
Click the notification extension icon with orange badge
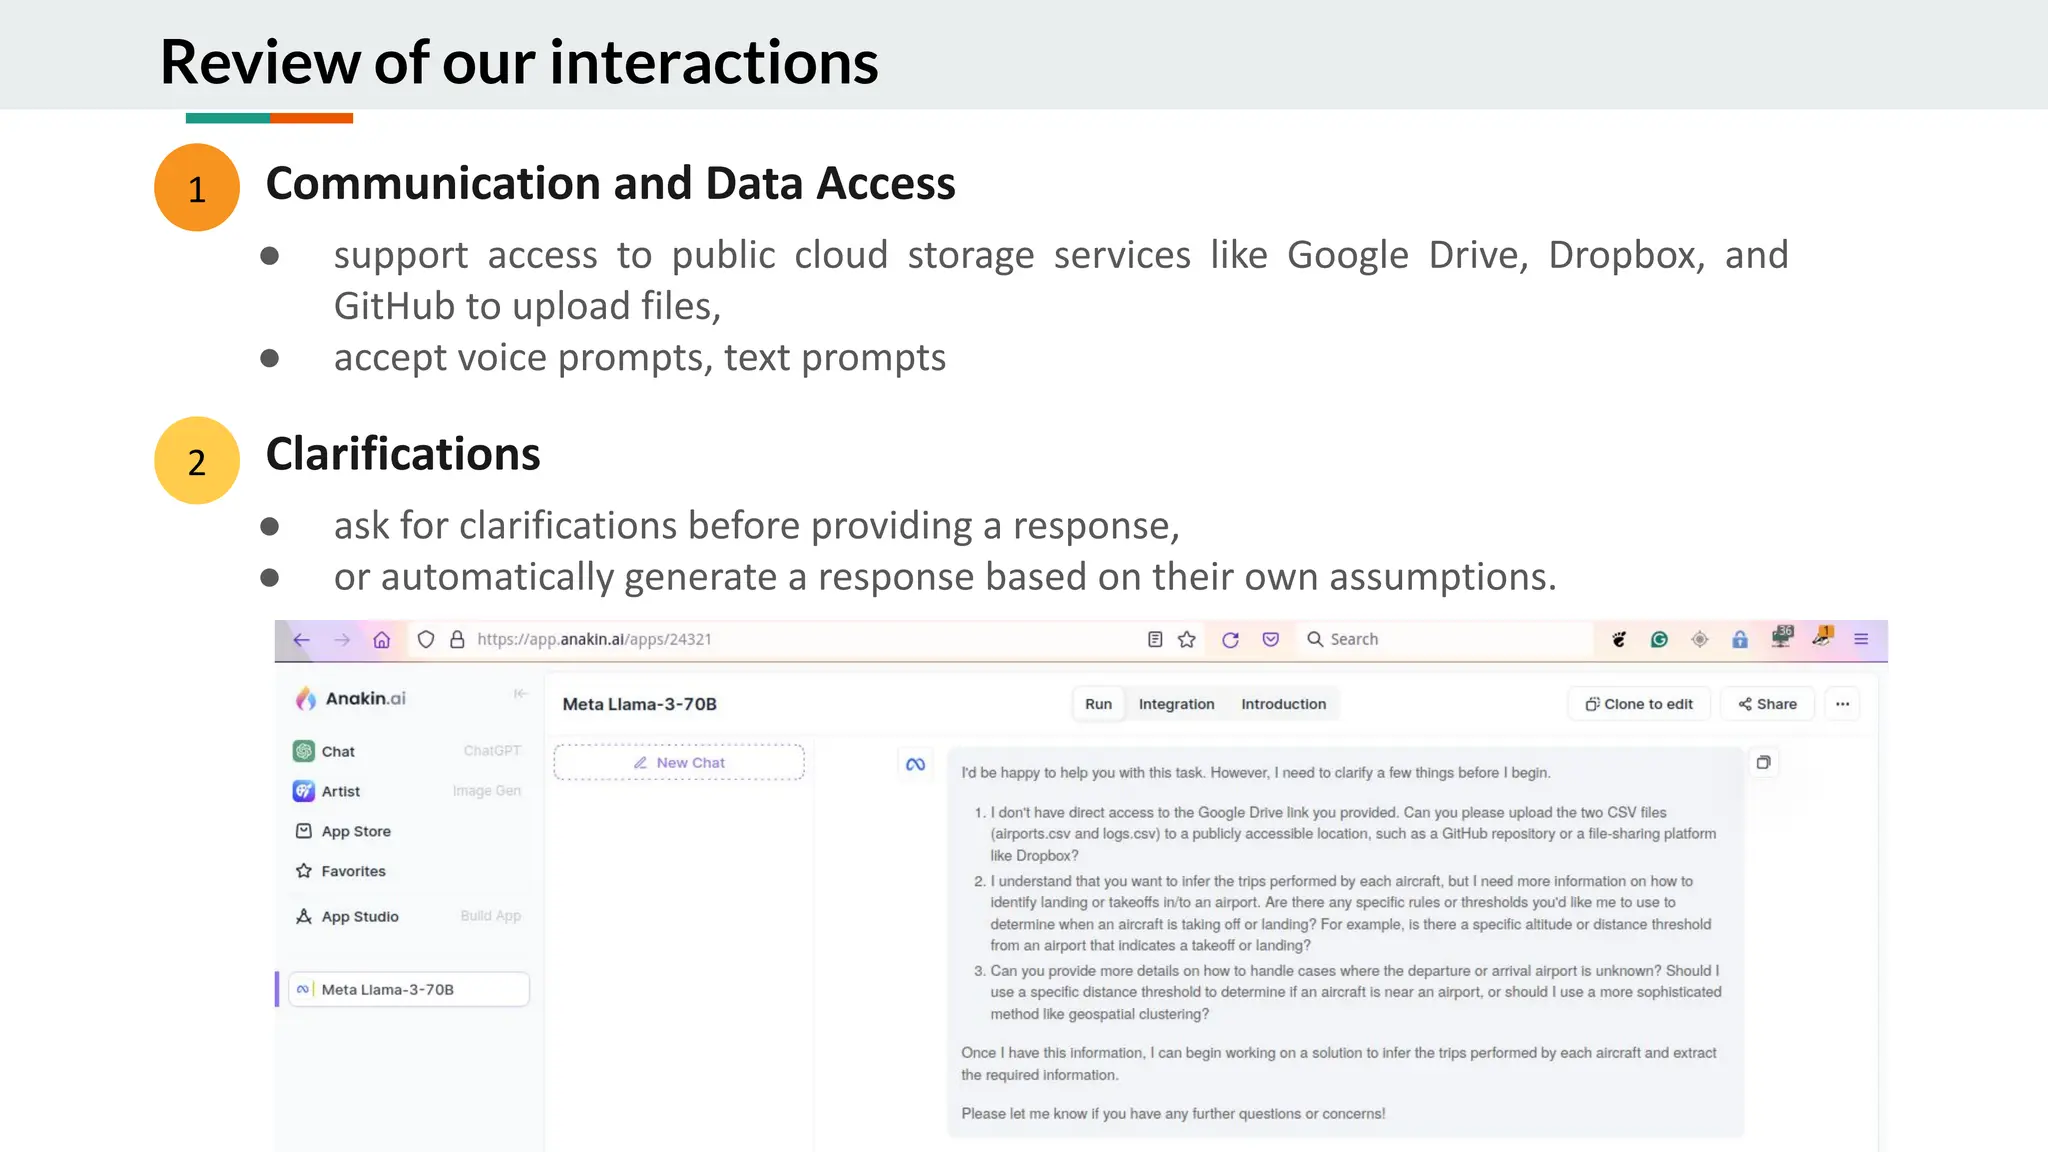1822,637
